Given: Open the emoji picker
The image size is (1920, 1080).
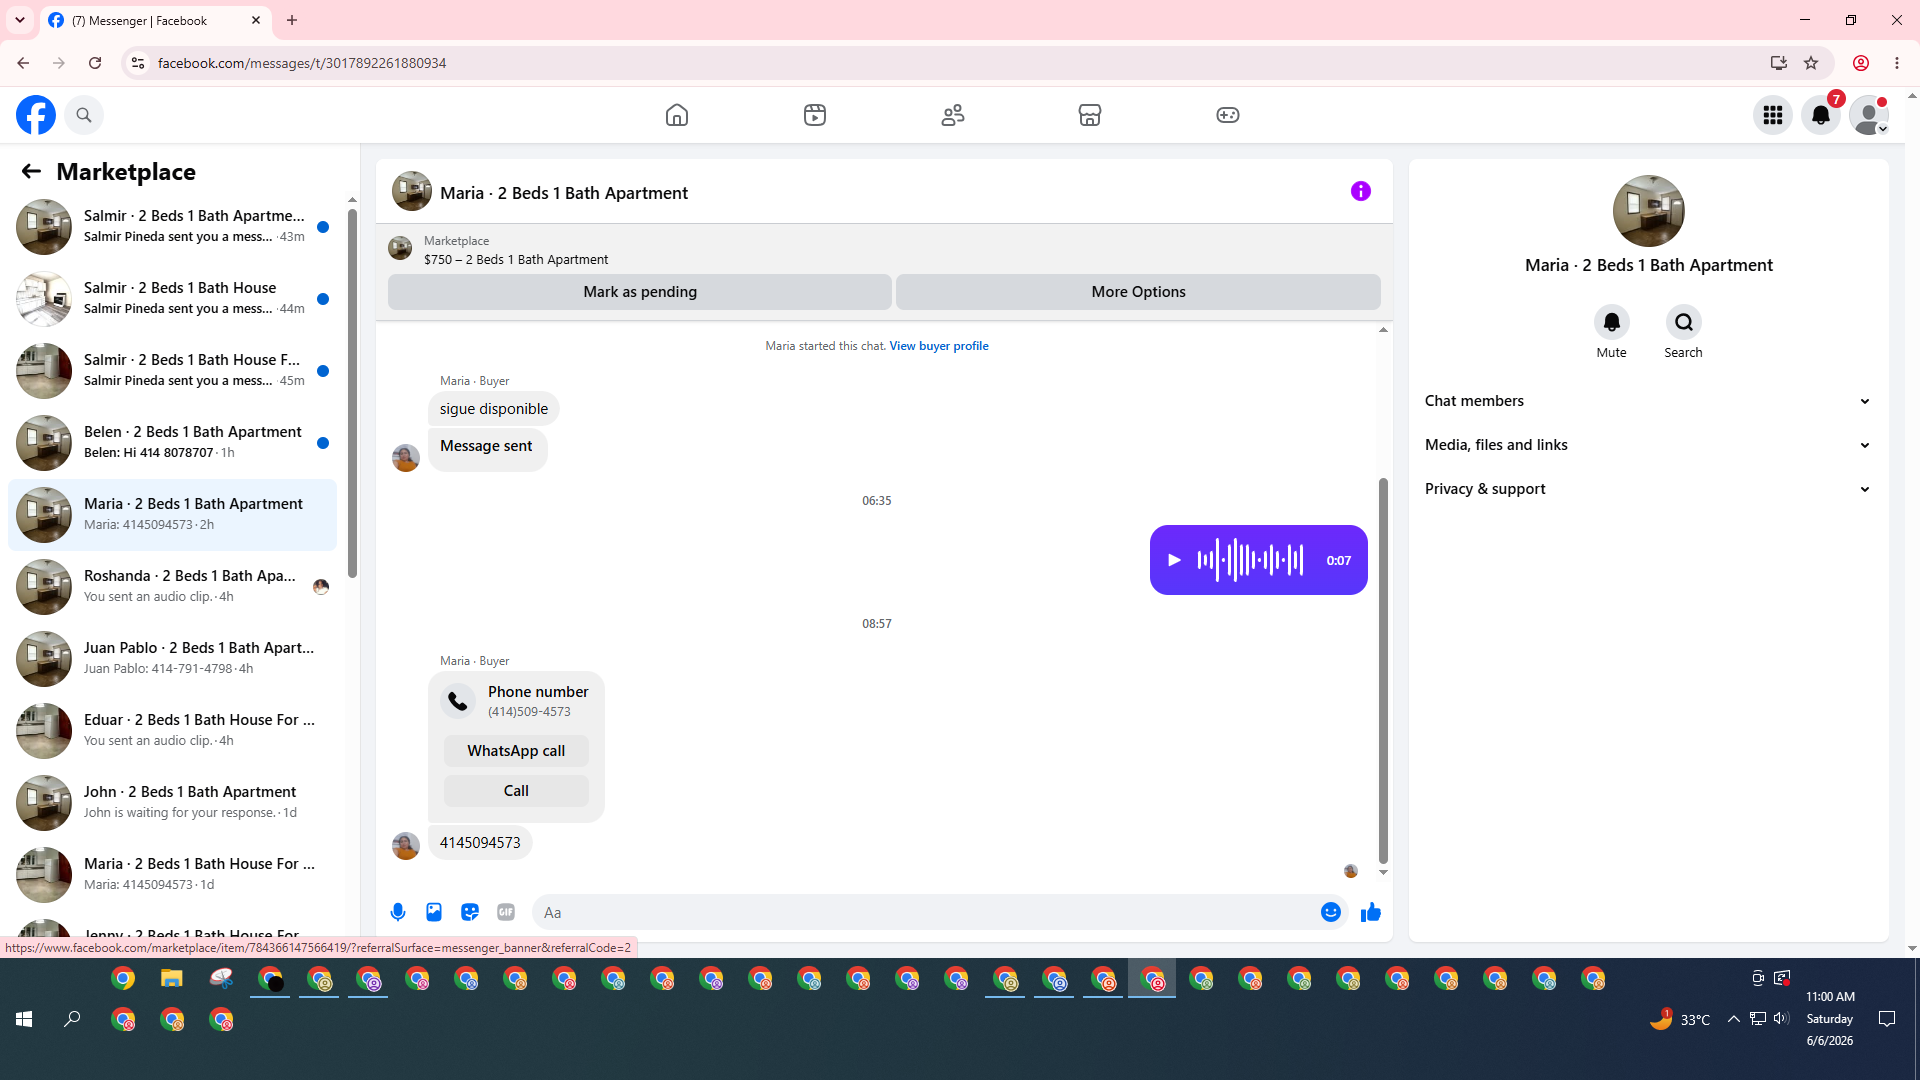Looking at the screenshot, I should click(1330, 912).
